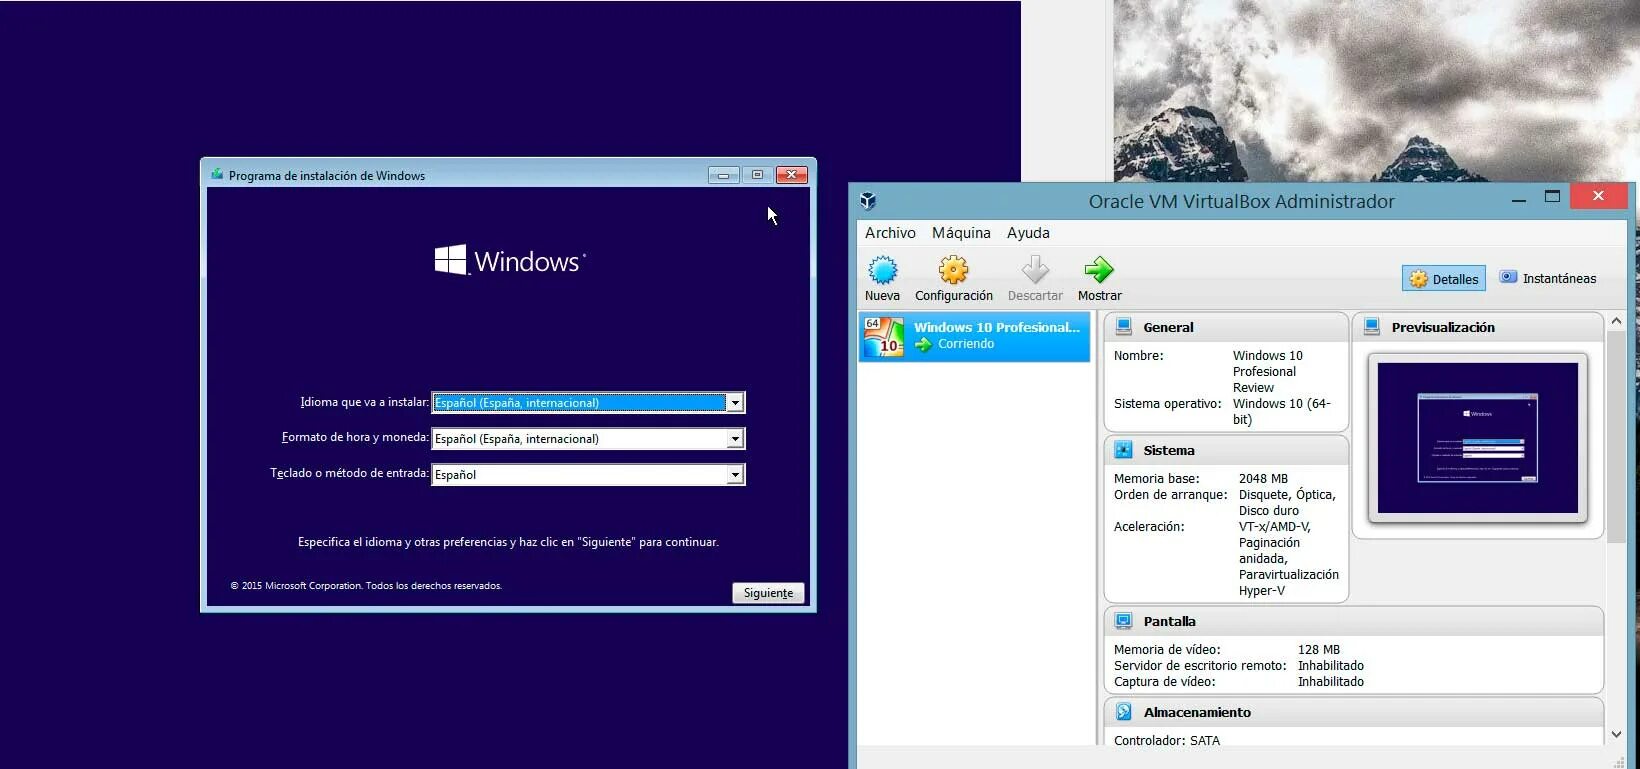Click the Windows logo in installer

[450, 260]
